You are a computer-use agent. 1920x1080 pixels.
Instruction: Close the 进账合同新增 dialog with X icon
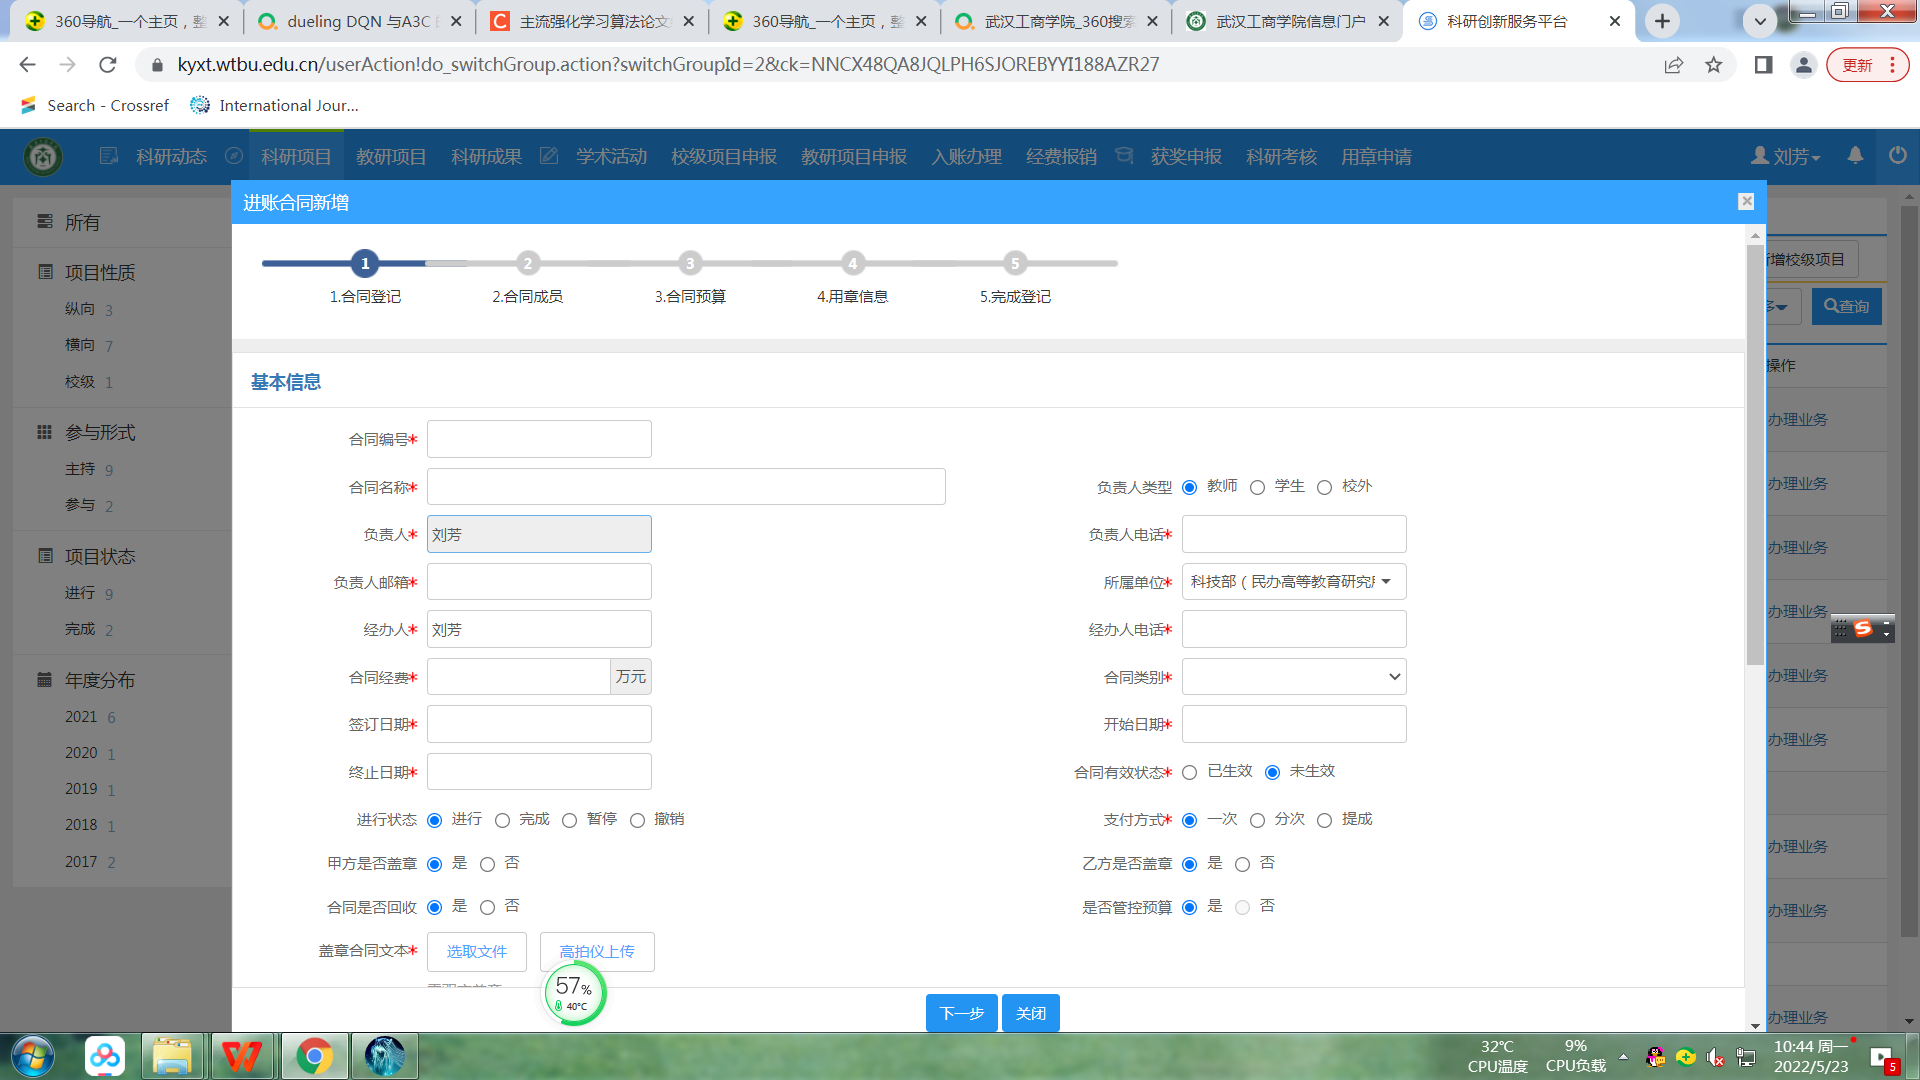tap(1746, 201)
